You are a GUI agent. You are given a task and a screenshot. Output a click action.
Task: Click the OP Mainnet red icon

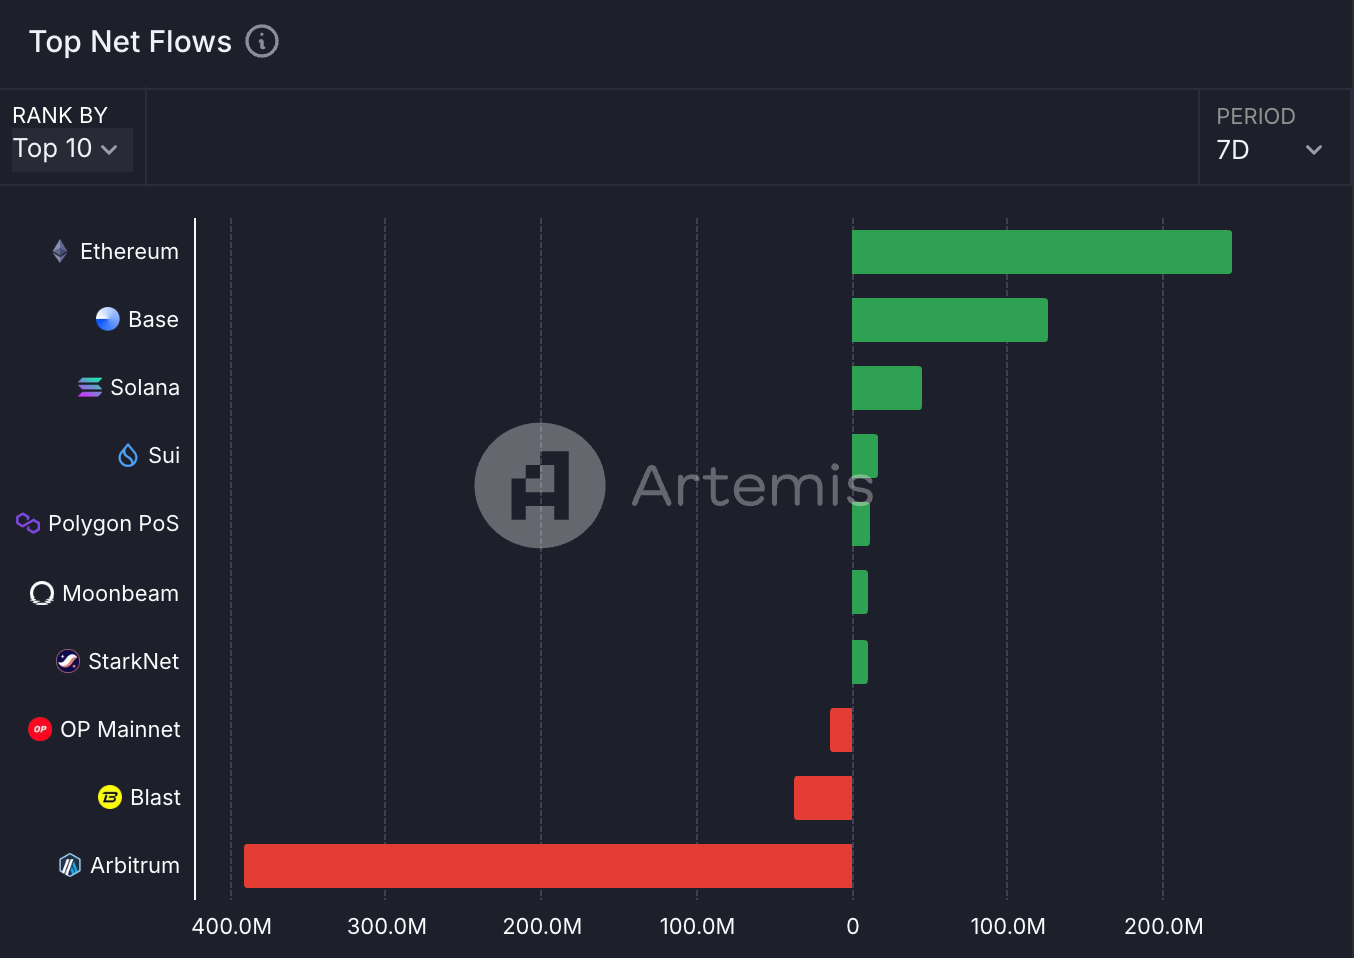pos(40,729)
